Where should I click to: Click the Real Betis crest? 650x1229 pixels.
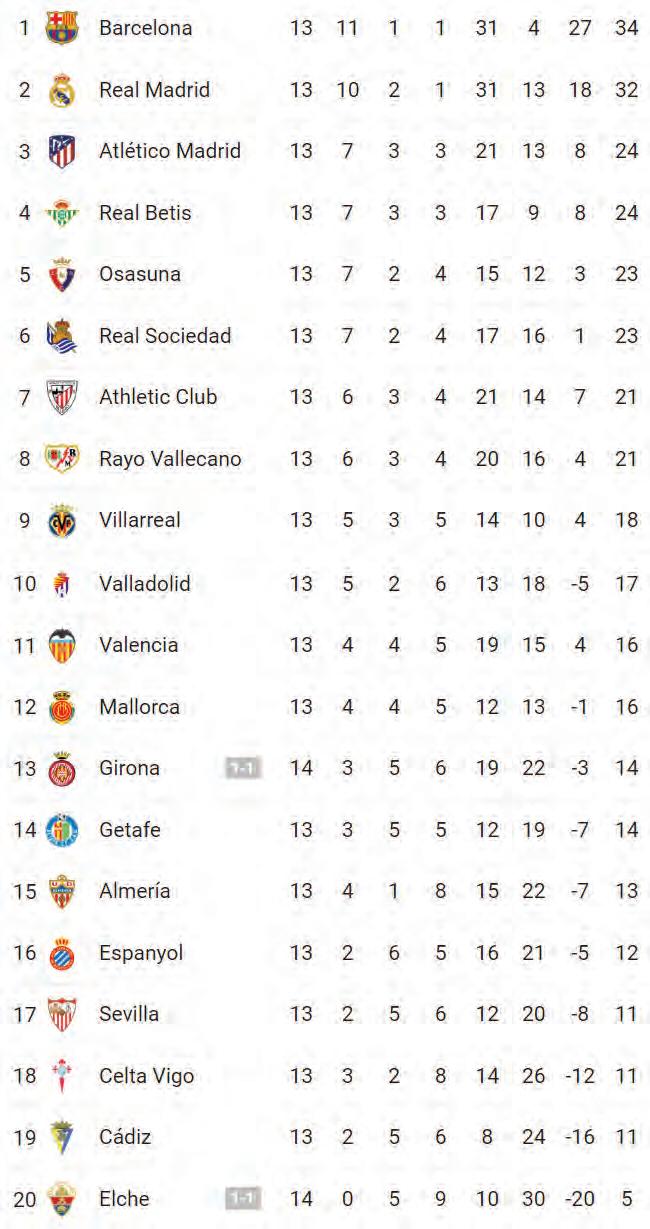62,213
